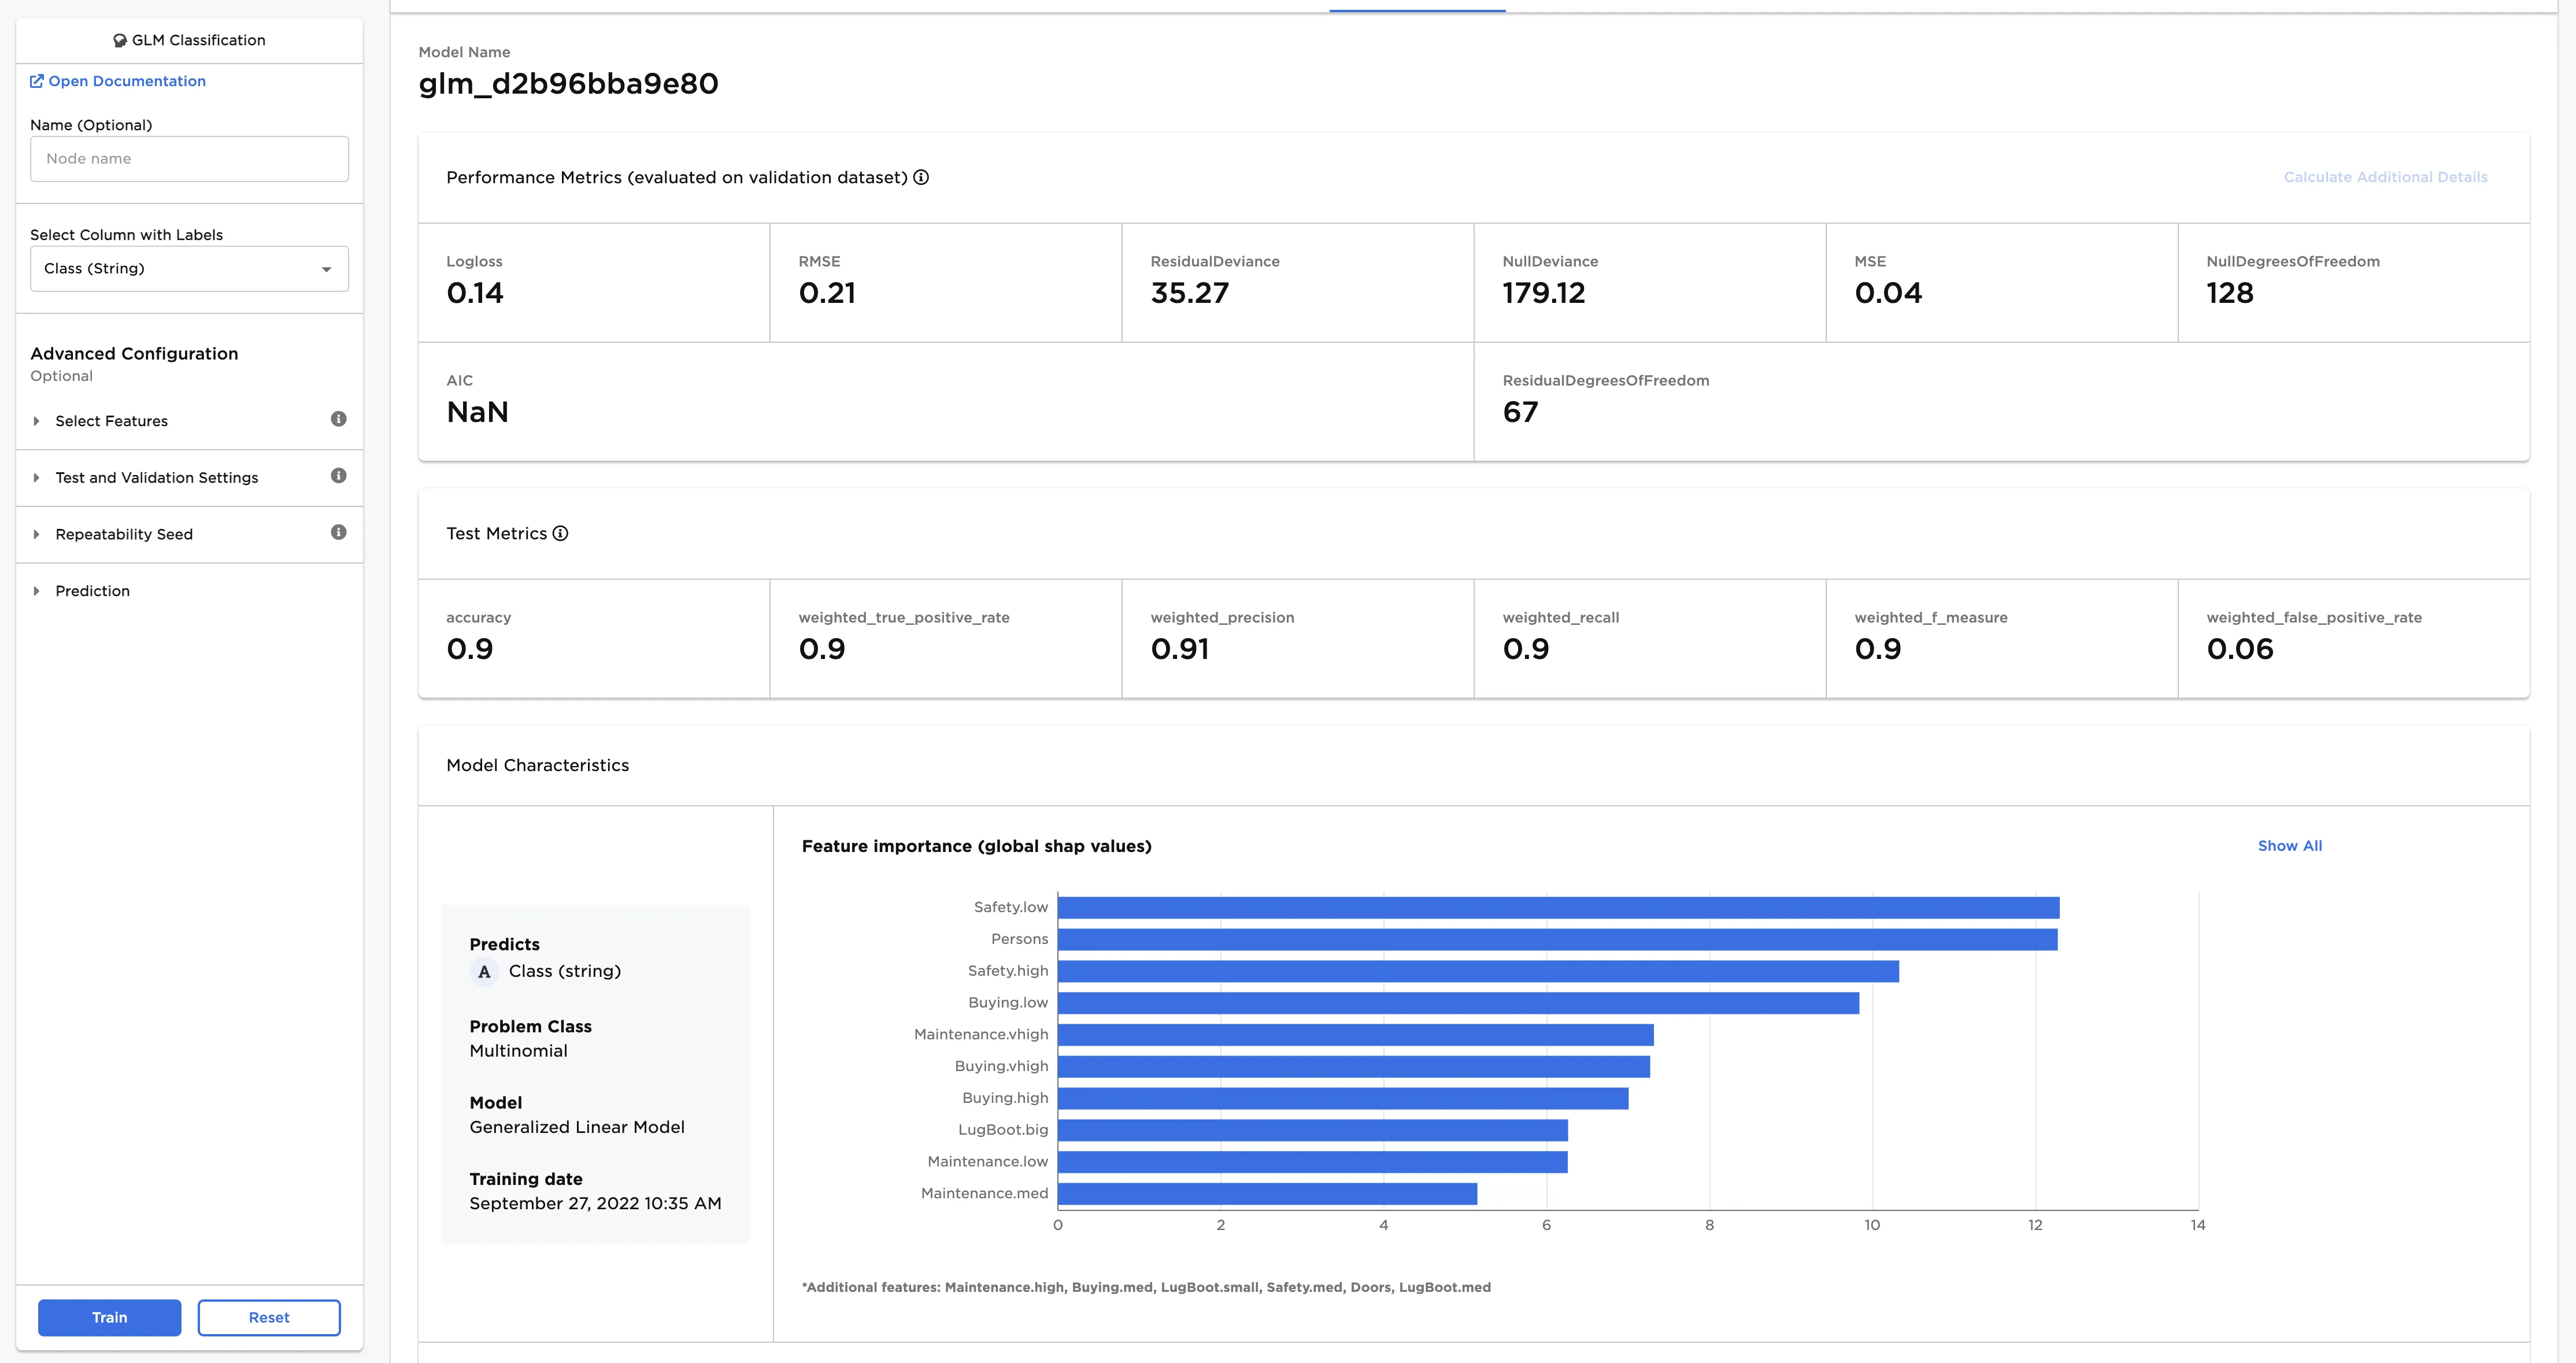Click the Safety.low importance bar
The width and height of the screenshot is (2576, 1363).
(x=1558, y=908)
